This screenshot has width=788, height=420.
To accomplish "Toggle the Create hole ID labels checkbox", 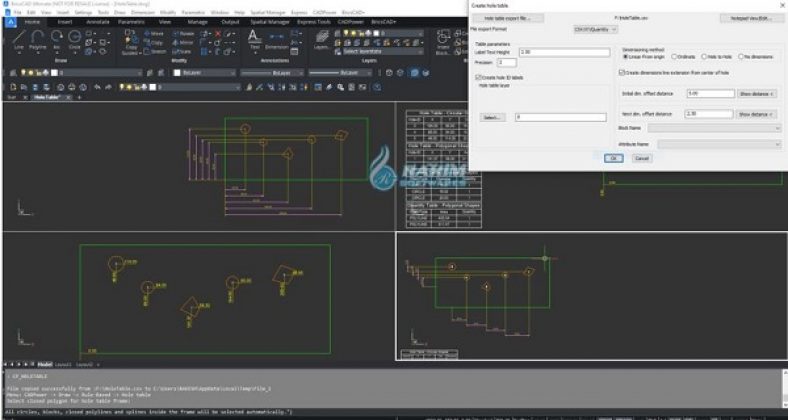I will [x=477, y=77].
